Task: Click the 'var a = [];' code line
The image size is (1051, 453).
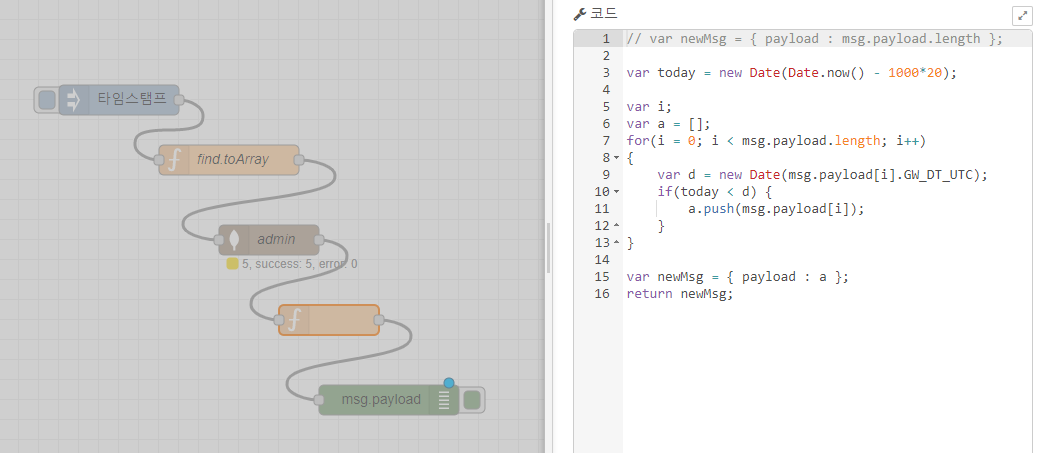Action: (668, 123)
